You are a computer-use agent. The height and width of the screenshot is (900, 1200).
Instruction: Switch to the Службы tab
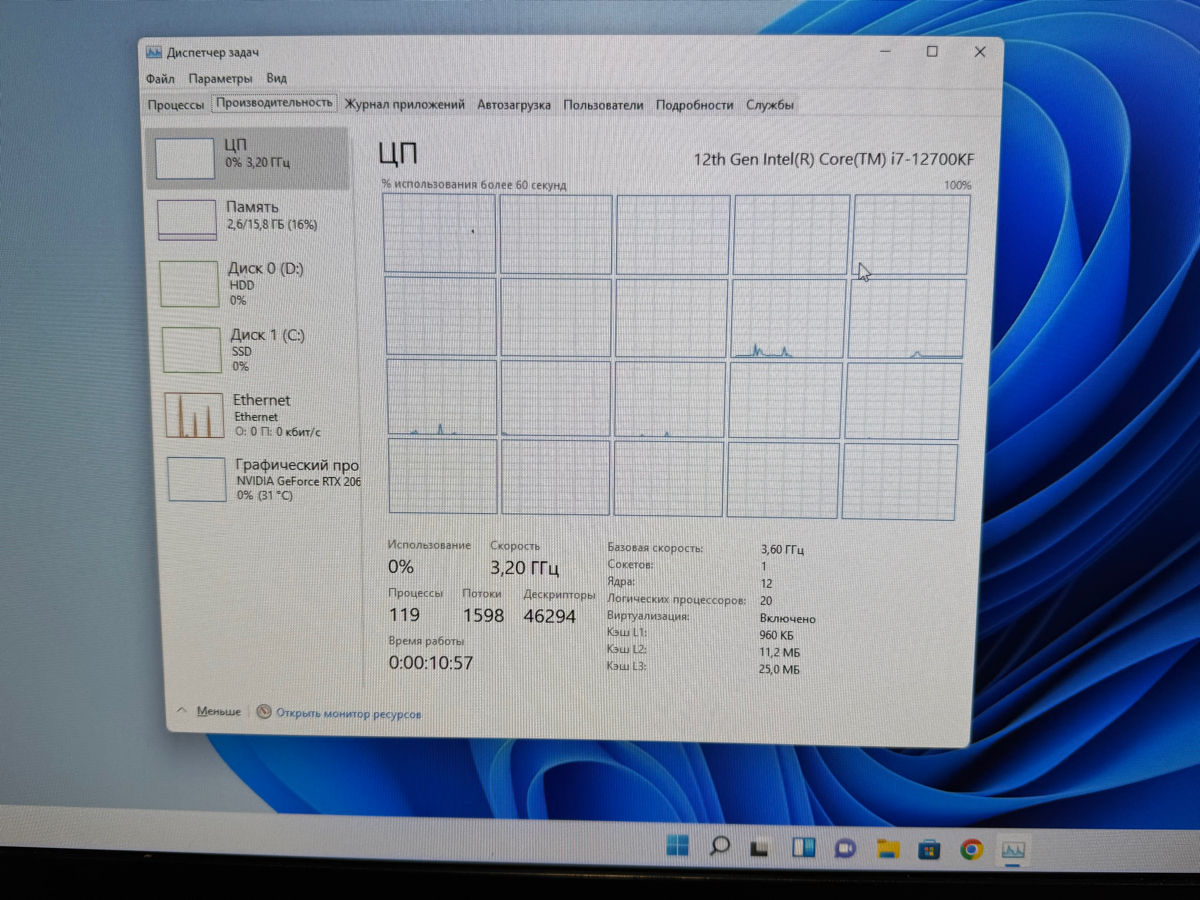tap(770, 104)
